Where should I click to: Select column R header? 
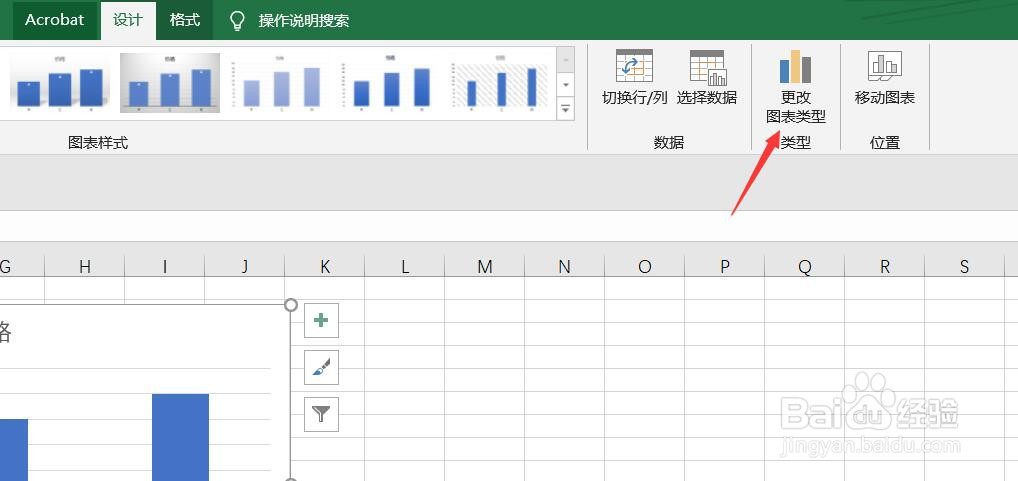click(x=885, y=266)
